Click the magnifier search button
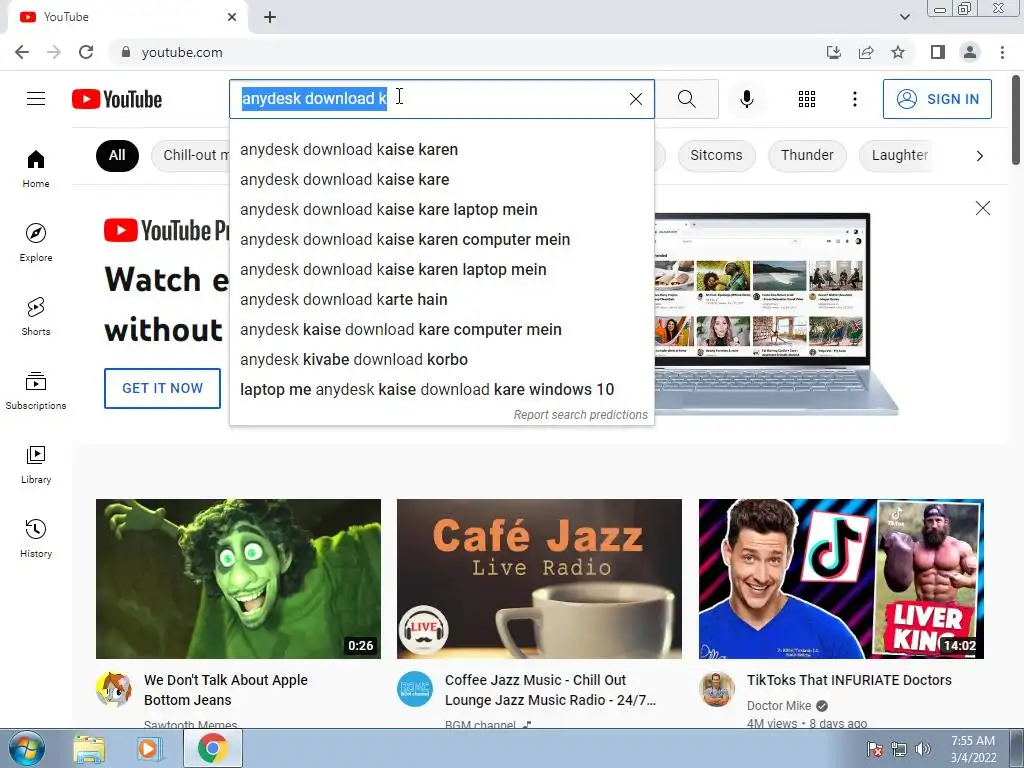This screenshot has height=768, width=1024. [x=686, y=99]
